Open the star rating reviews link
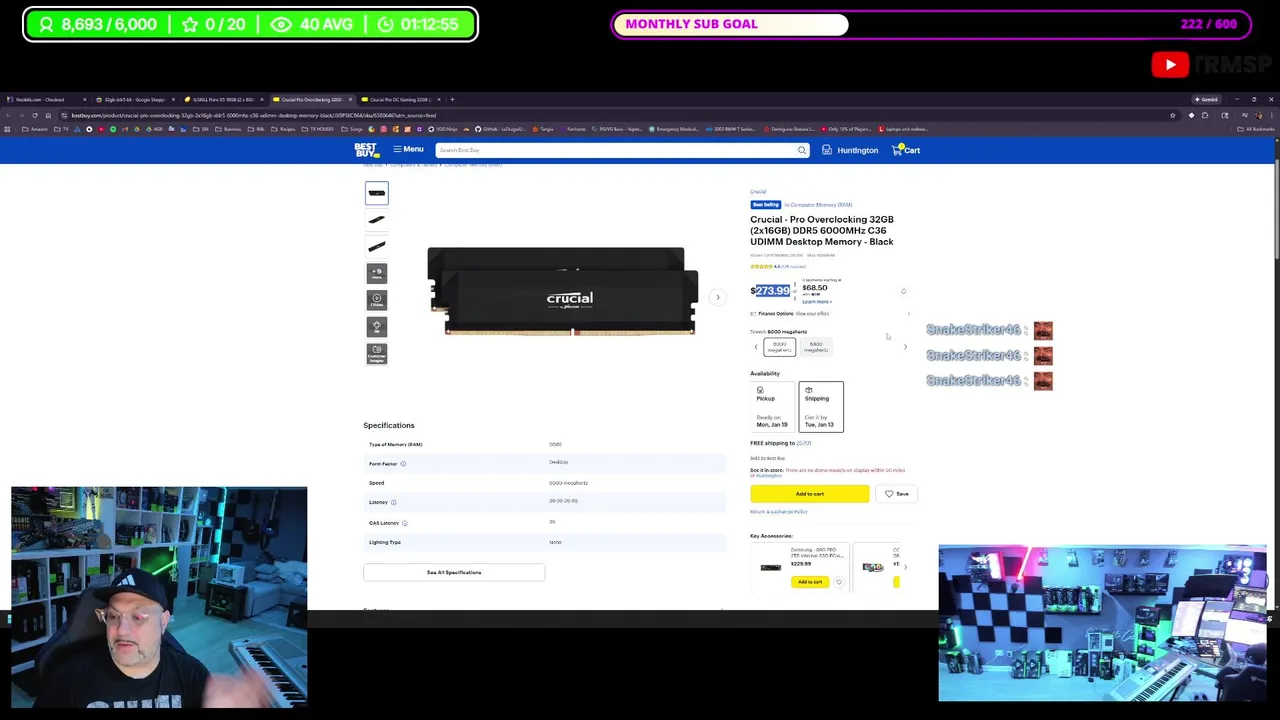The height and width of the screenshot is (720, 1280). coord(778,267)
